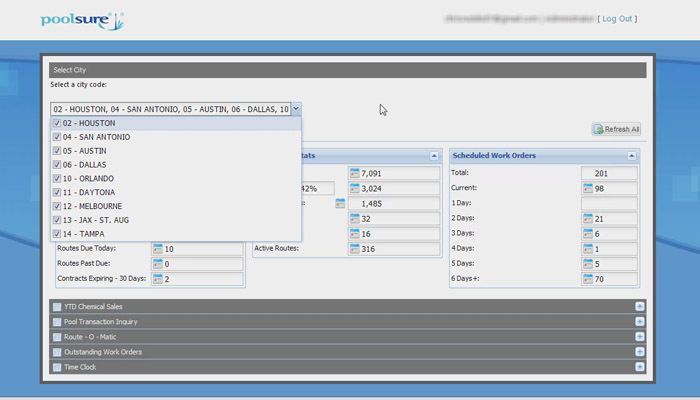
Task: Click the detail icon beside the 7,091 value
Action: click(355, 173)
